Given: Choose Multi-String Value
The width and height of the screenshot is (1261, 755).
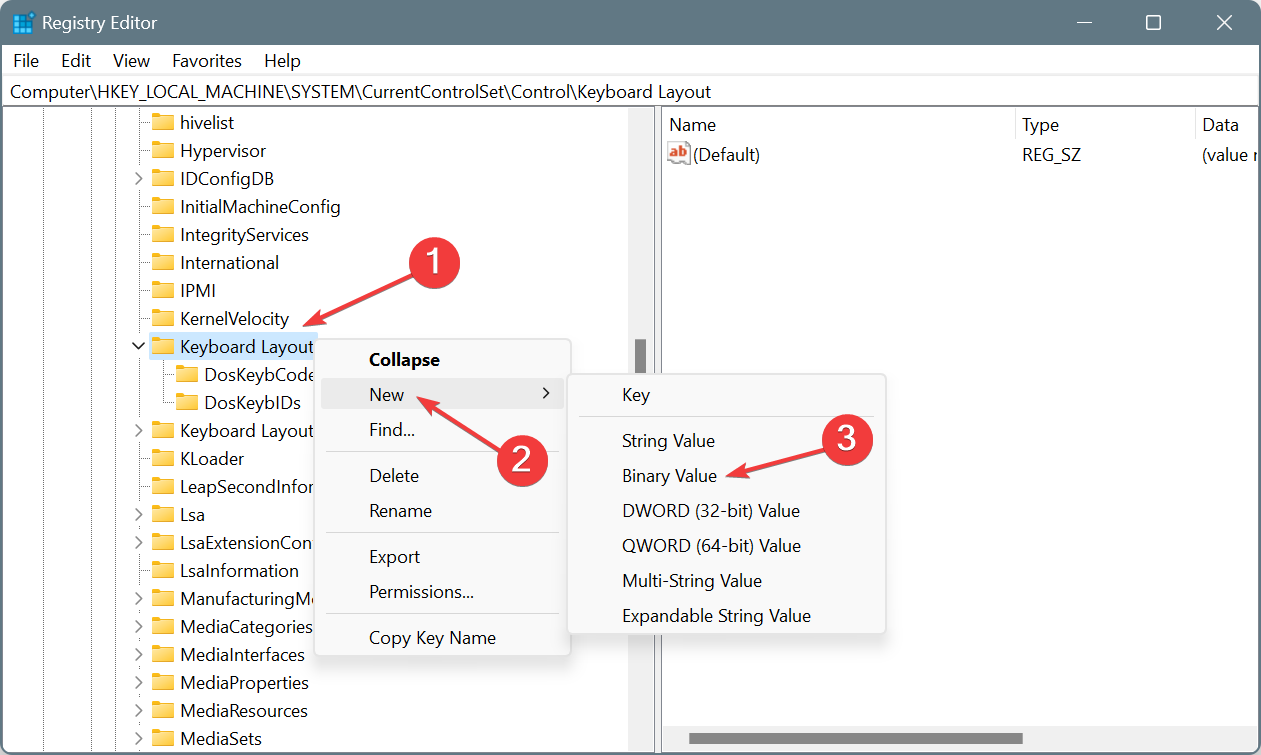Looking at the screenshot, I should coord(727,581).
